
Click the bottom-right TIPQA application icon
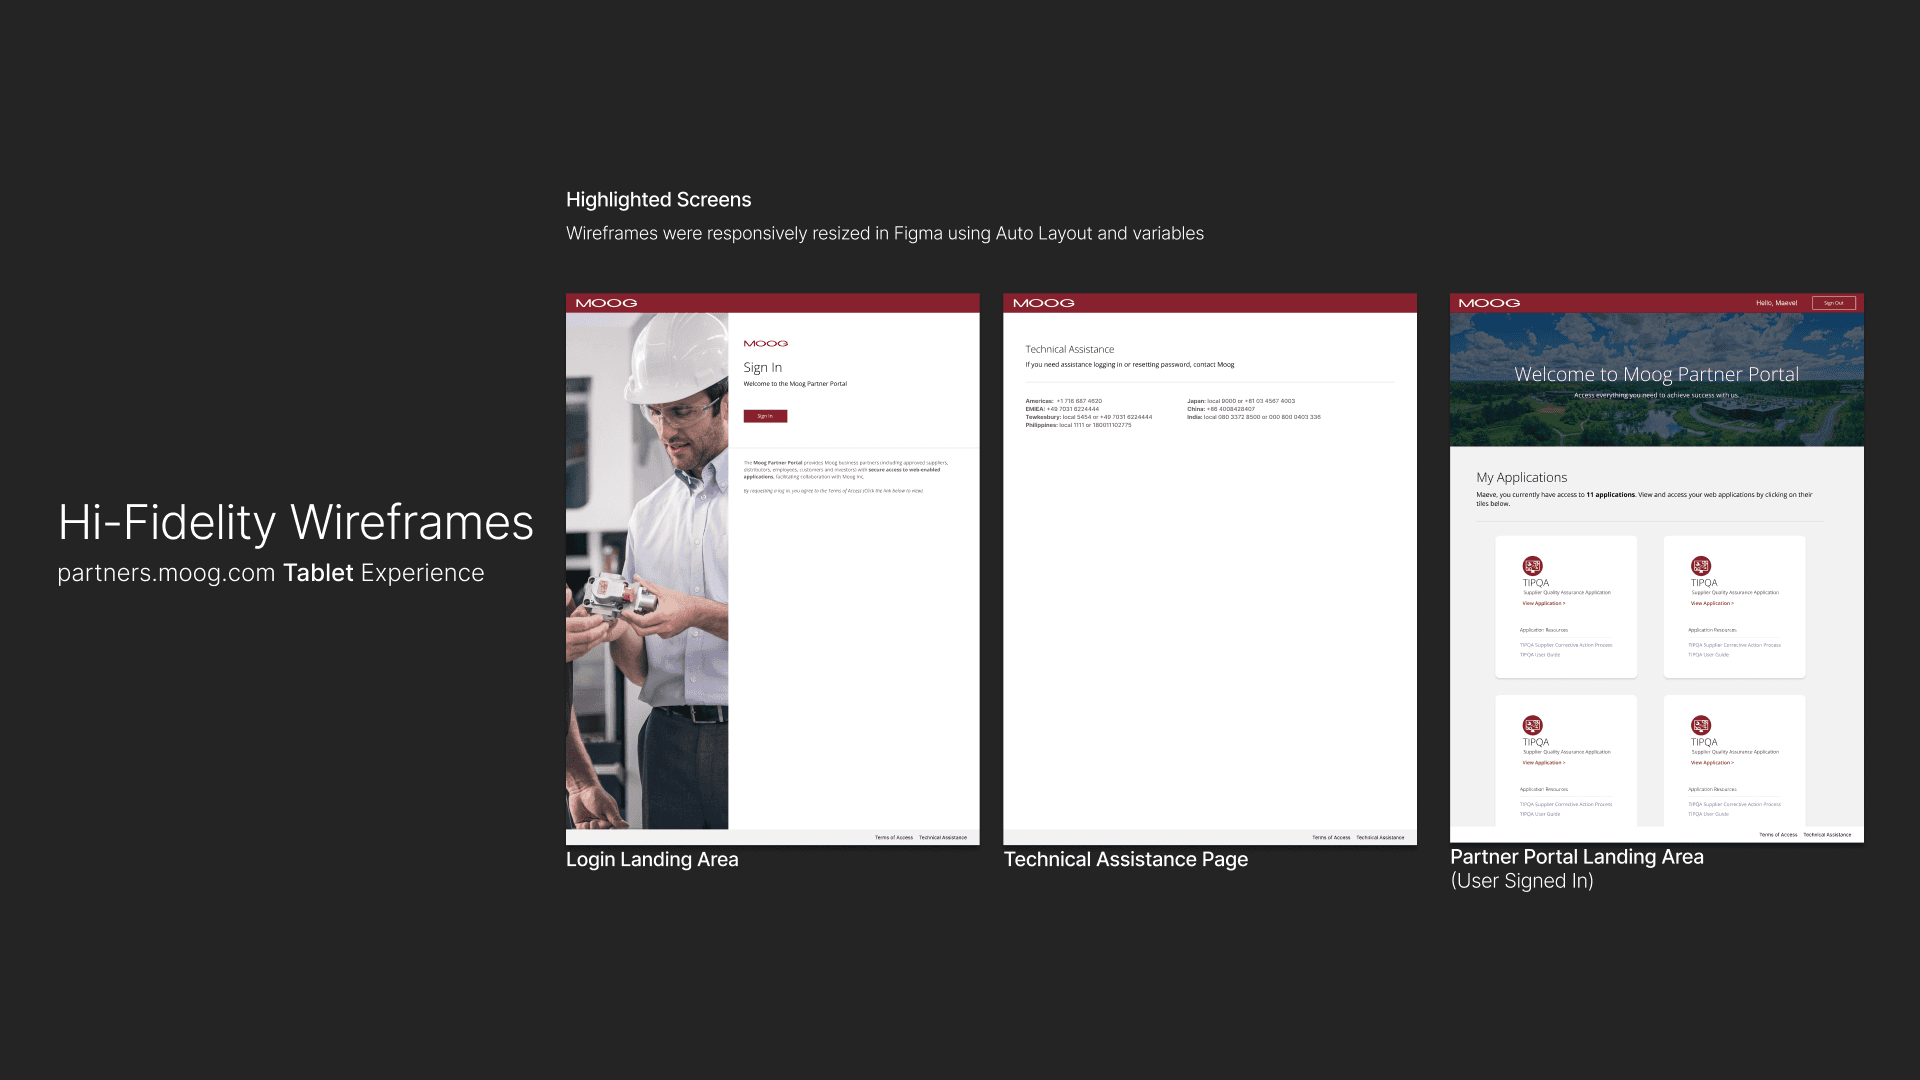point(1700,725)
